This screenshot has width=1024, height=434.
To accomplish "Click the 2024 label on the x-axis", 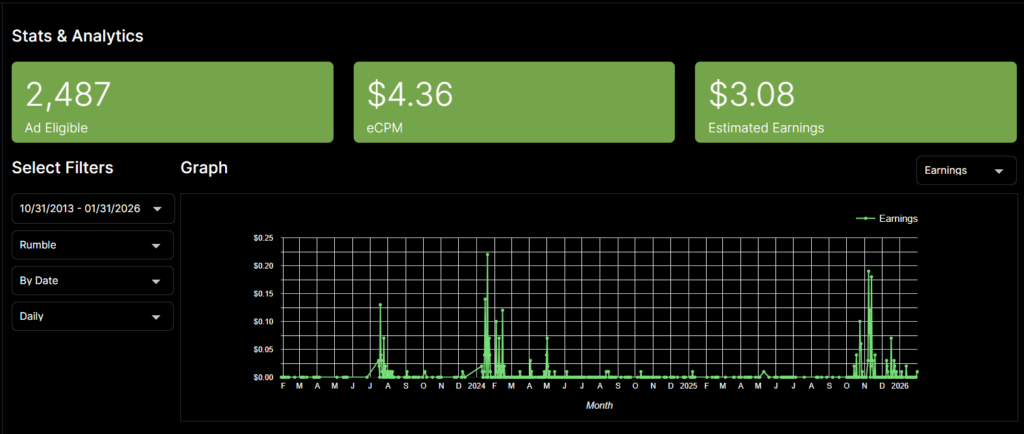I will 476,386.
